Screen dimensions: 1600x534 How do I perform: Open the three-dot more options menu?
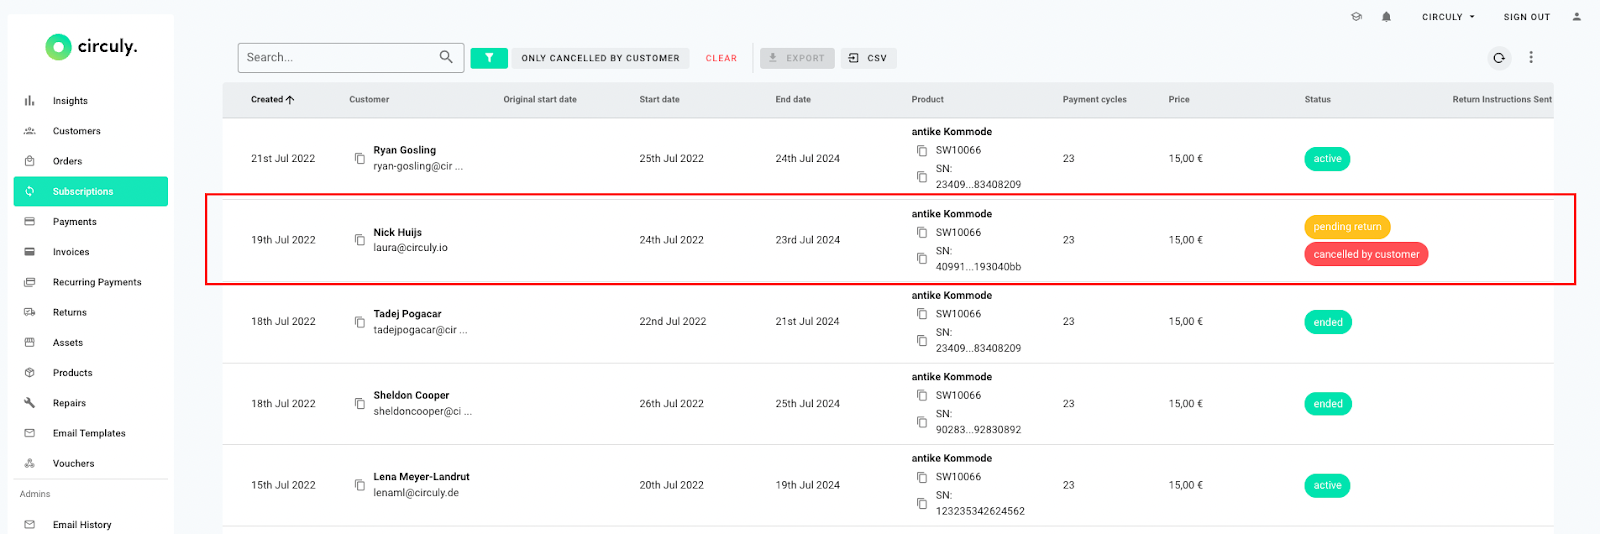1531,58
